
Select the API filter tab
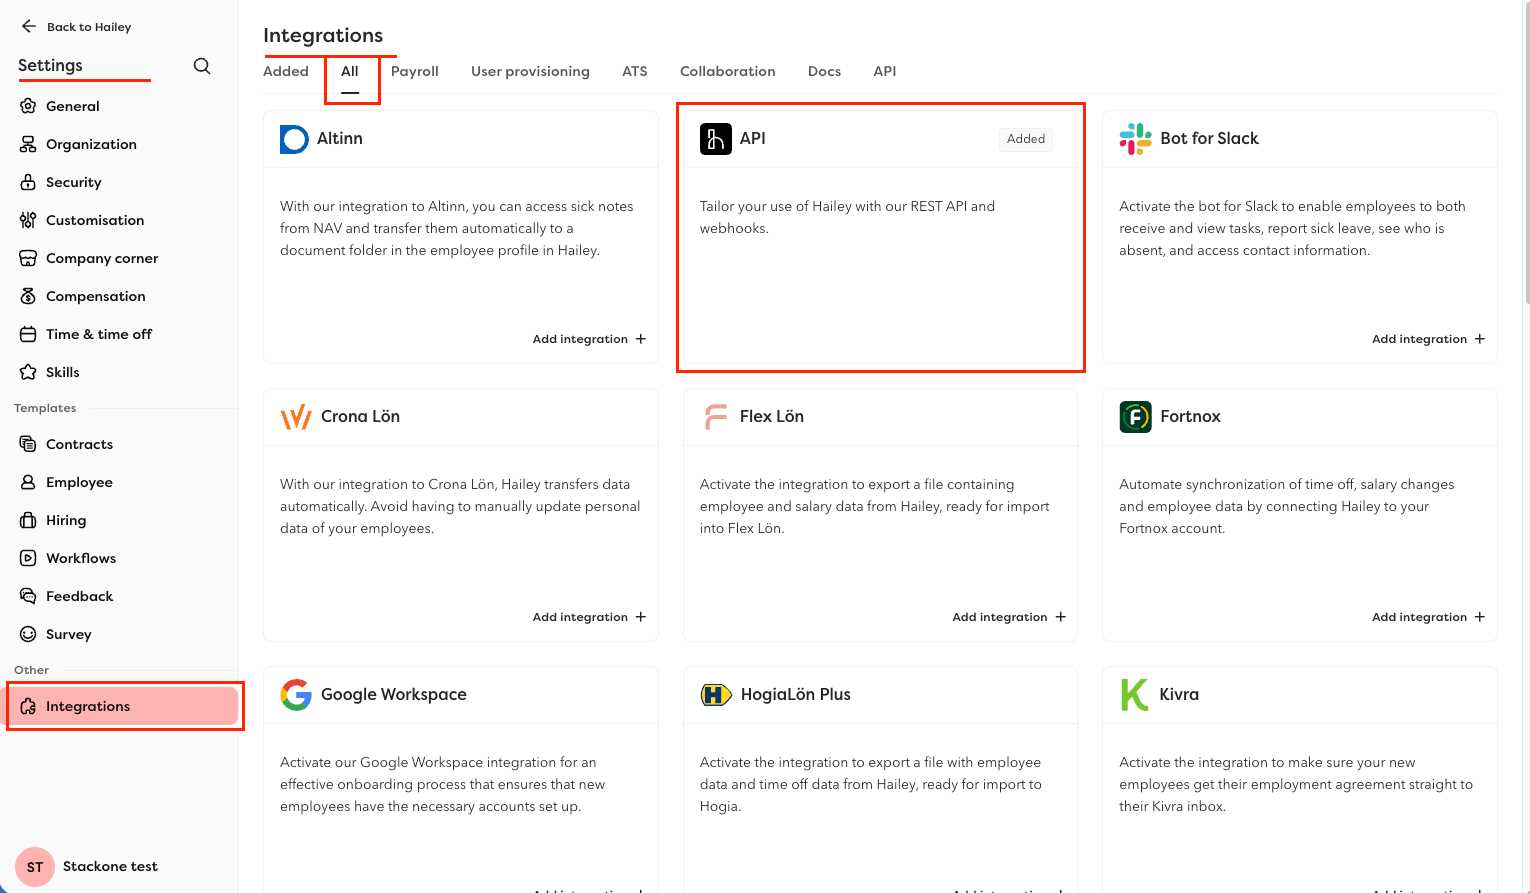point(885,71)
